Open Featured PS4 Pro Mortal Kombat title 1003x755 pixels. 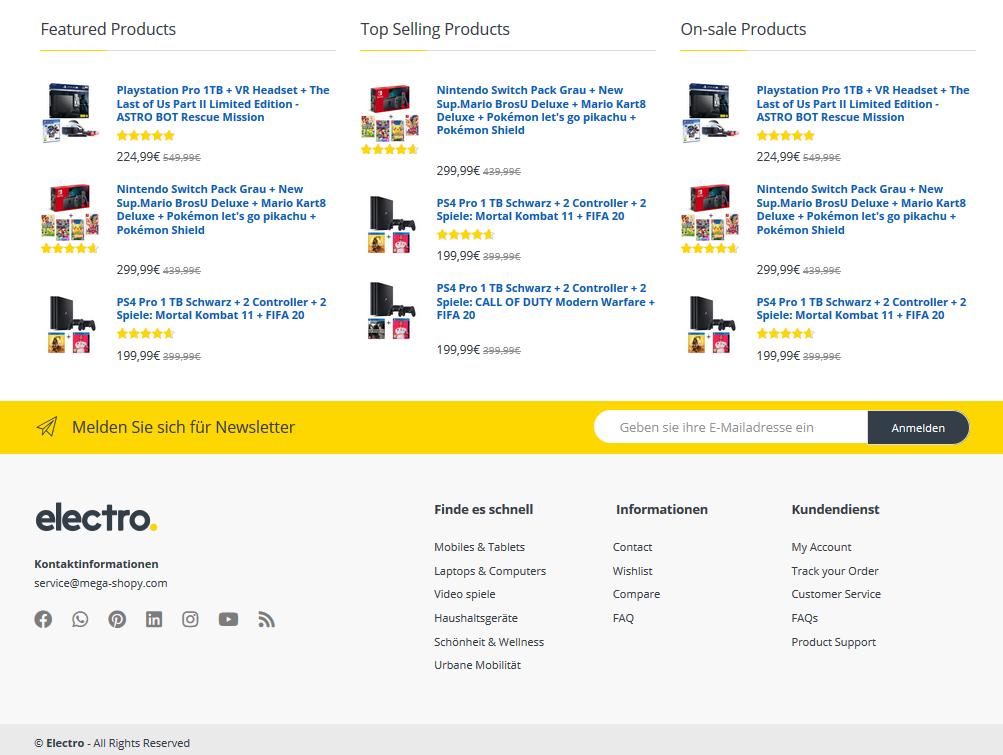coord(221,308)
